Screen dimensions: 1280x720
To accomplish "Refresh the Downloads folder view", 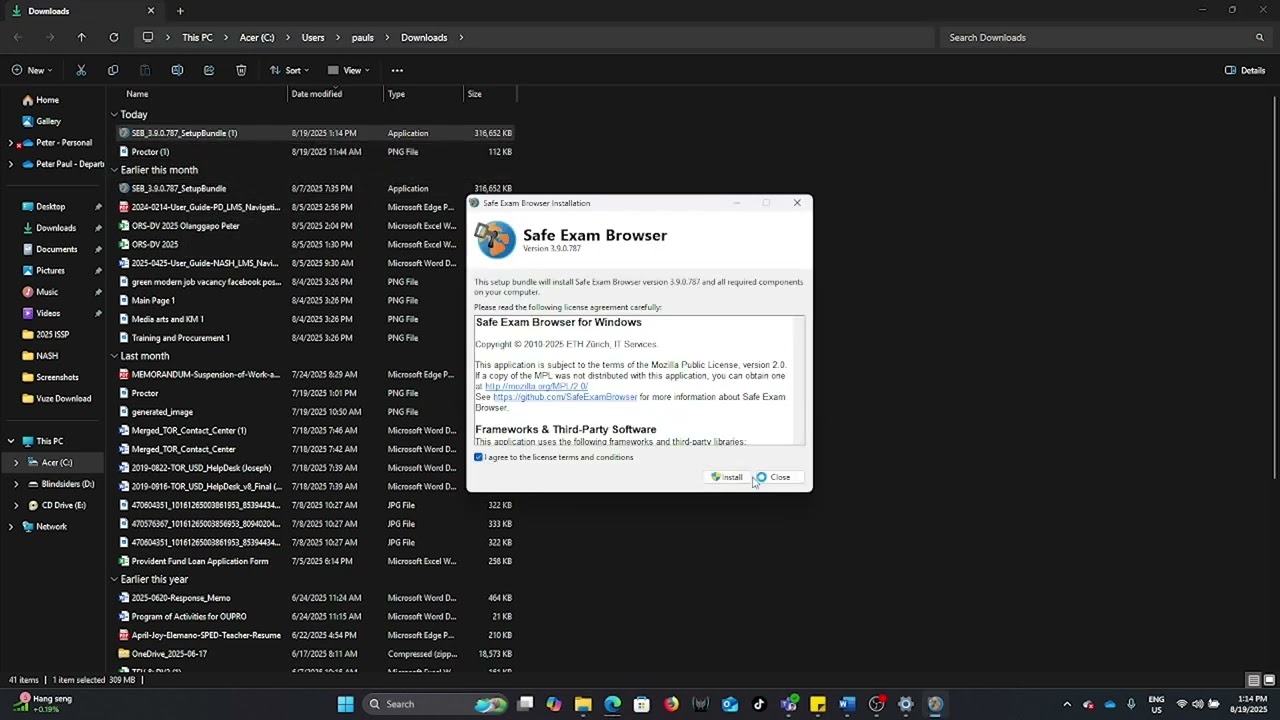I will [x=114, y=38].
